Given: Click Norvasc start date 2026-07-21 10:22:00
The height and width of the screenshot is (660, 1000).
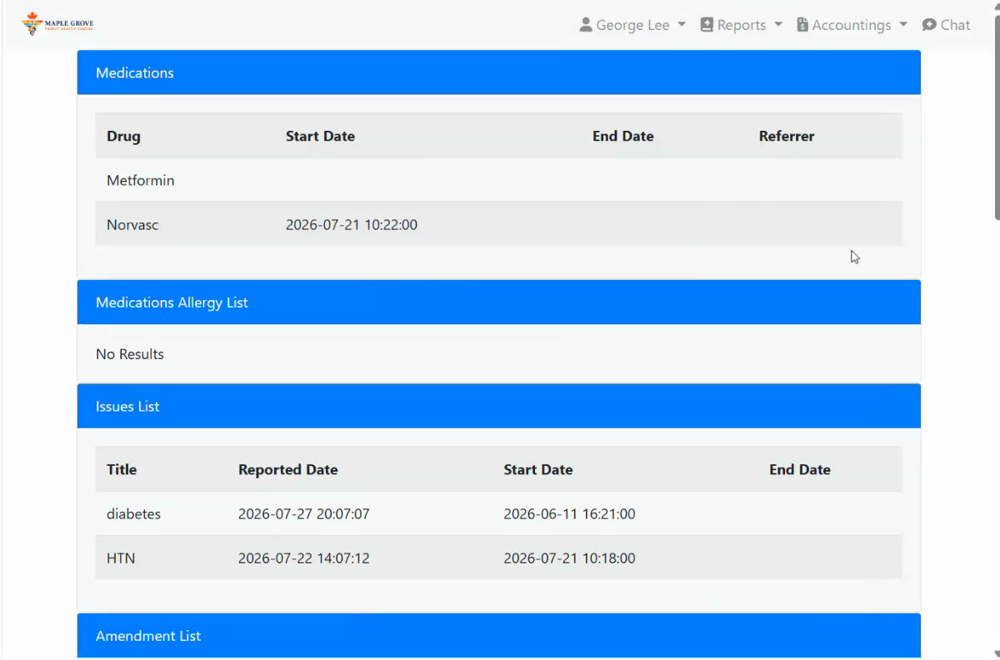Looking at the screenshot, I should click(x=351, y=224).
